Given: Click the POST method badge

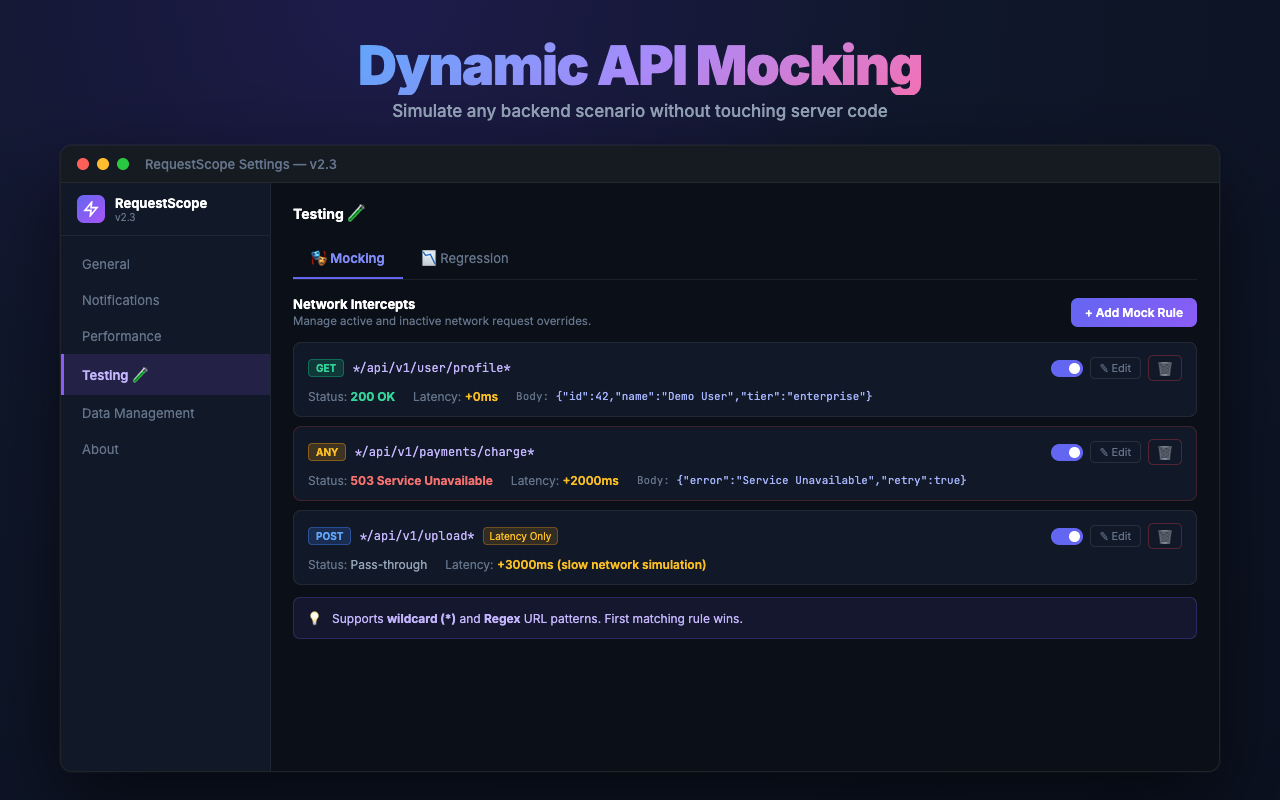Looking at the screenshot, I should pos(329,536).
